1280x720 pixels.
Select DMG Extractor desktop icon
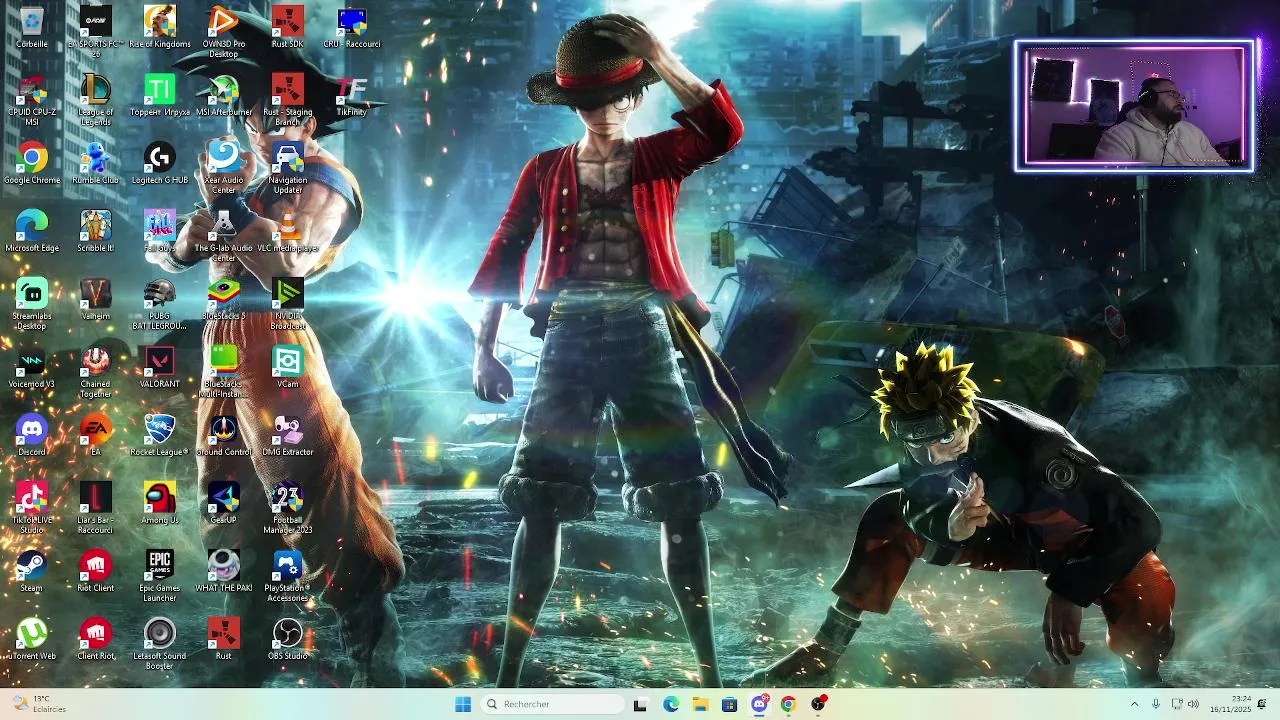[x=288, y=435]
